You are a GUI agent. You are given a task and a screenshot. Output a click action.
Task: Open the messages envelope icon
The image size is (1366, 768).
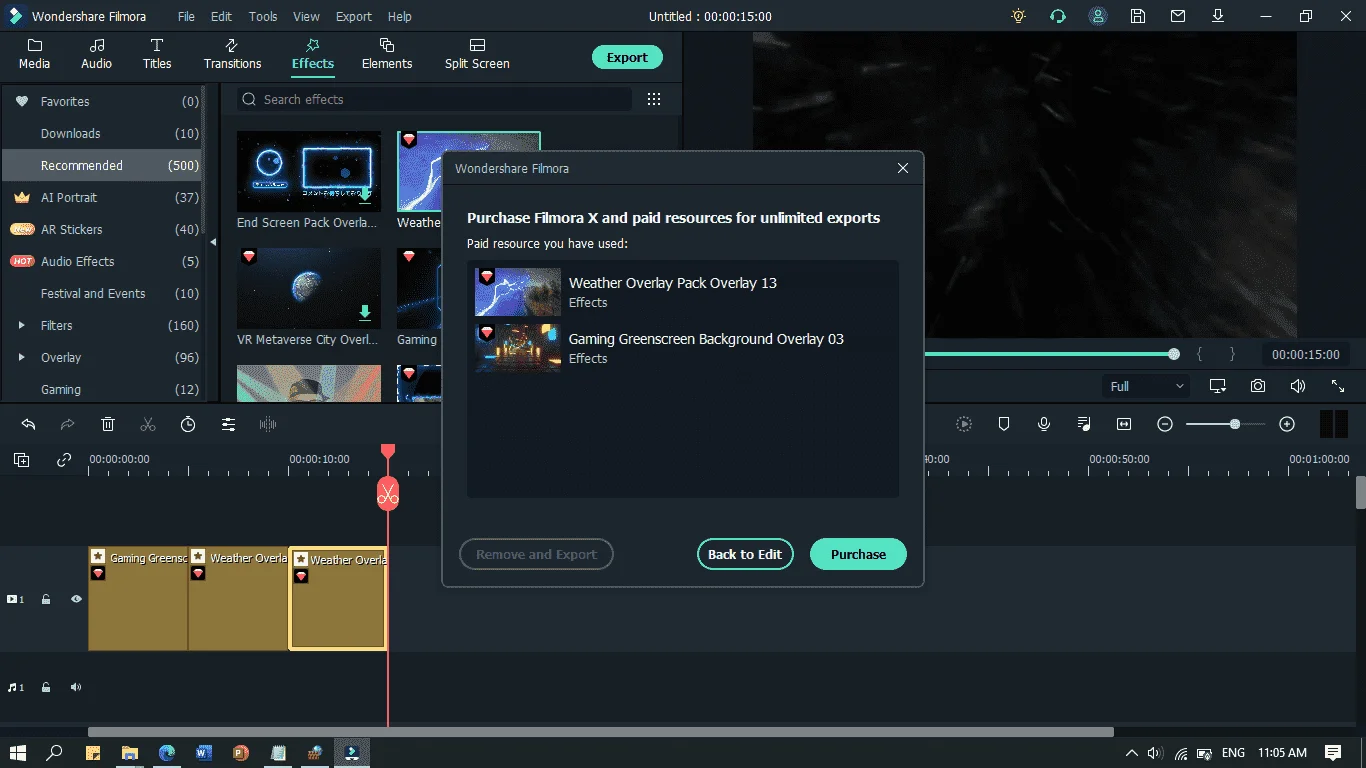1178,16
